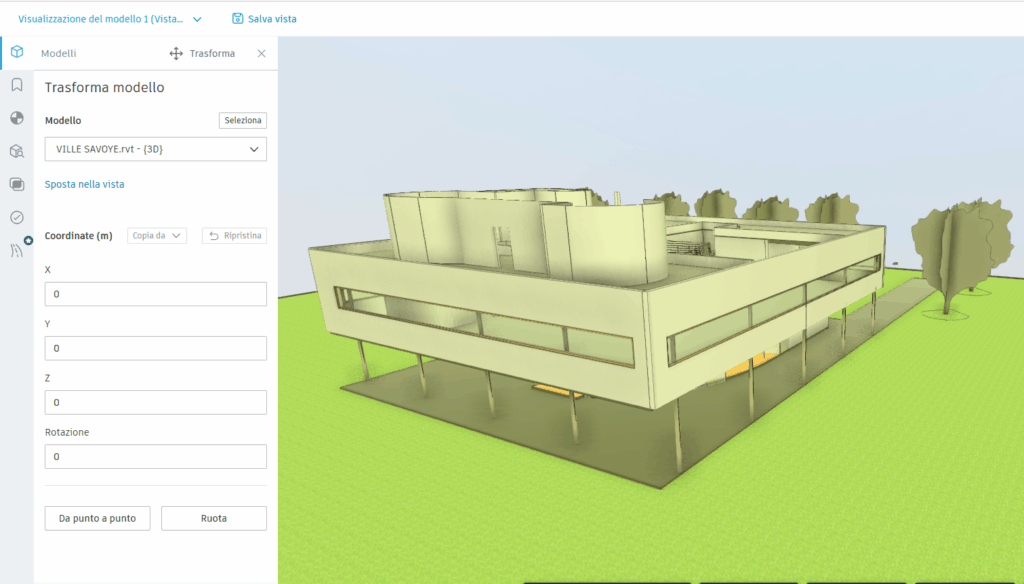Viewport: 1024px width, 584px height.
Task: Open the Models cube icon in sidebar
Action: click(17, 53)
